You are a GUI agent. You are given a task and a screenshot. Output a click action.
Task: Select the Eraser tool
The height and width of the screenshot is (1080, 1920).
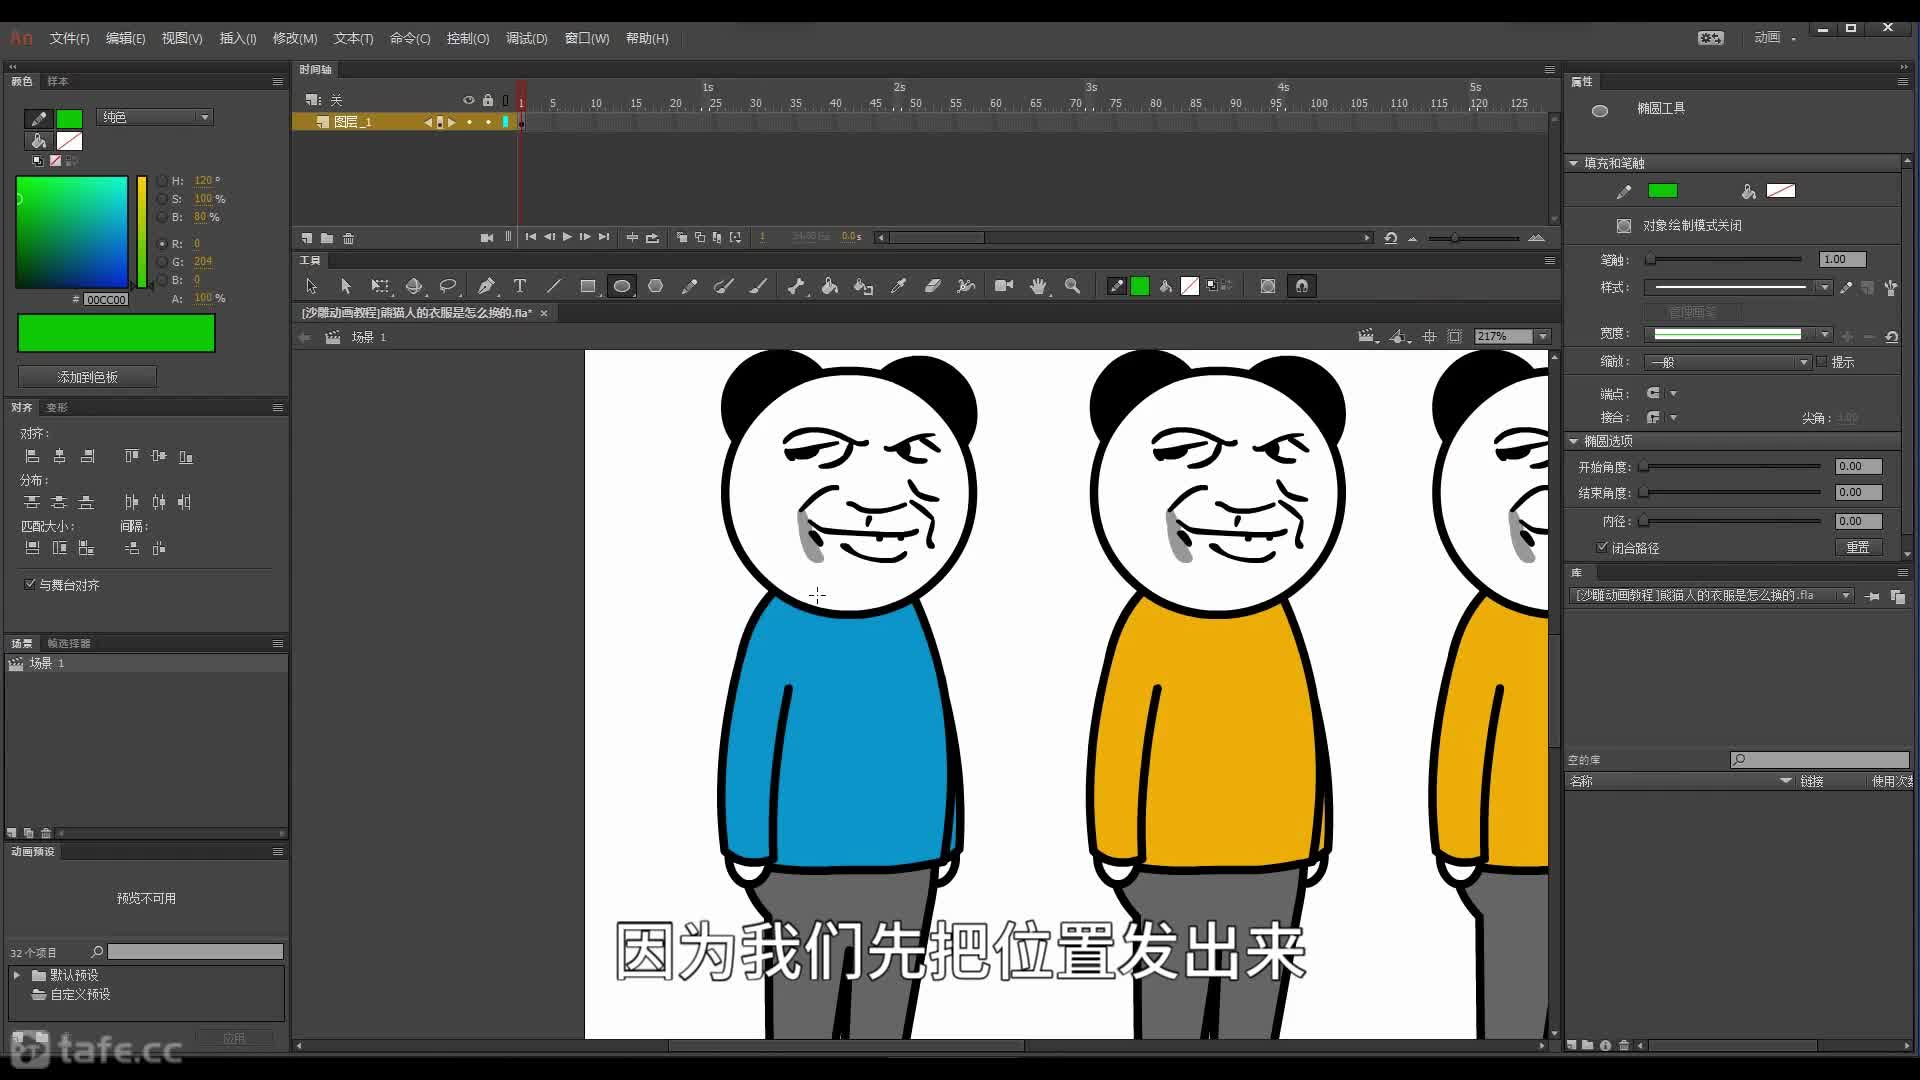point(932,286)
